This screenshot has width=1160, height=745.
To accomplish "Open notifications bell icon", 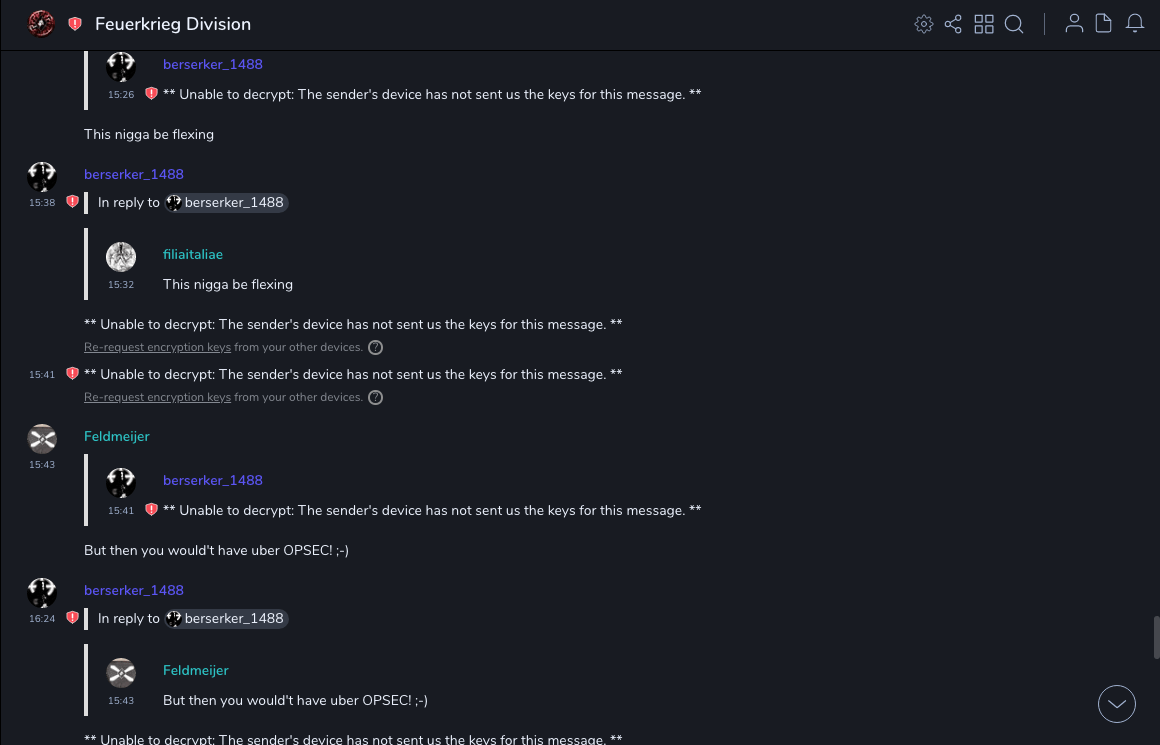I will click(x=1135, y=24).
